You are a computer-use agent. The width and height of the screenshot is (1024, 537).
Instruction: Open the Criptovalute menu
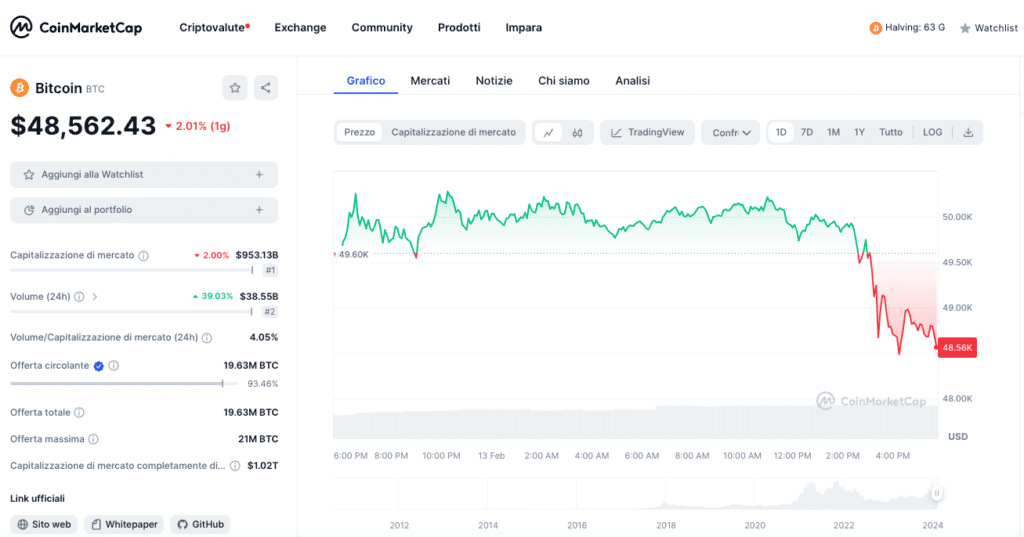(214, 27)
